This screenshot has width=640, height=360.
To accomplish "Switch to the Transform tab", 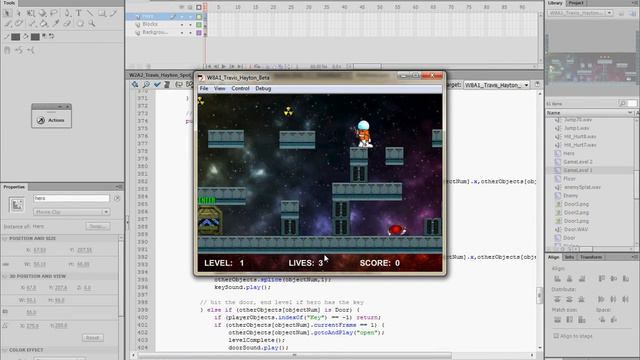I will [x=591, y=257].
